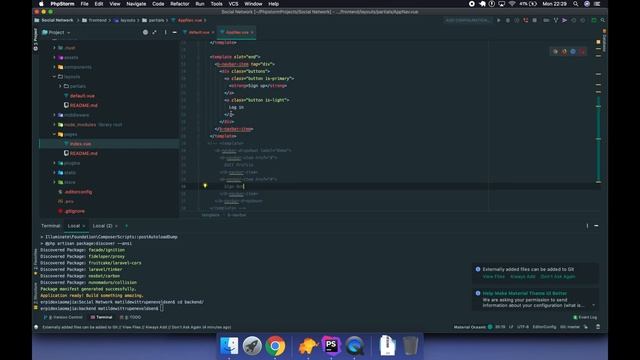The width and height of the screenshot is (640, 360).
Task: Expand the assets folder
Action: point(54,57)
